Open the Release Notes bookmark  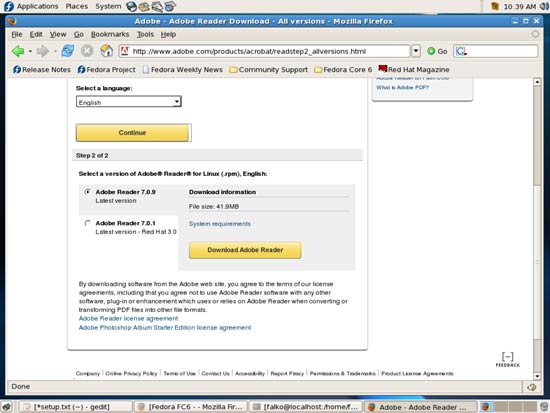click(x=42, y=69)
